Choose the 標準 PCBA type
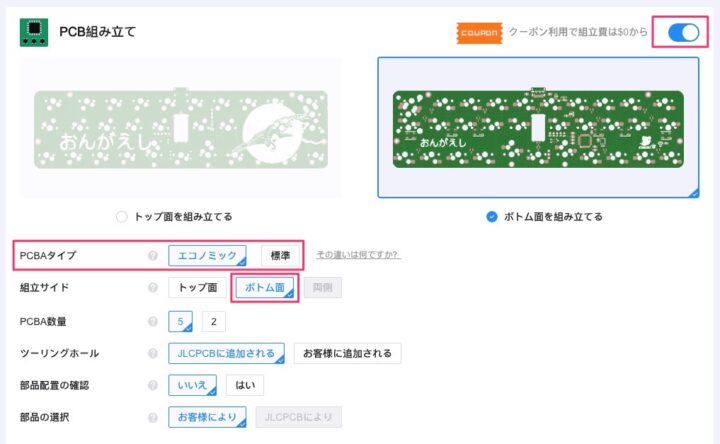720x444 pixels. tap(281, 256)
